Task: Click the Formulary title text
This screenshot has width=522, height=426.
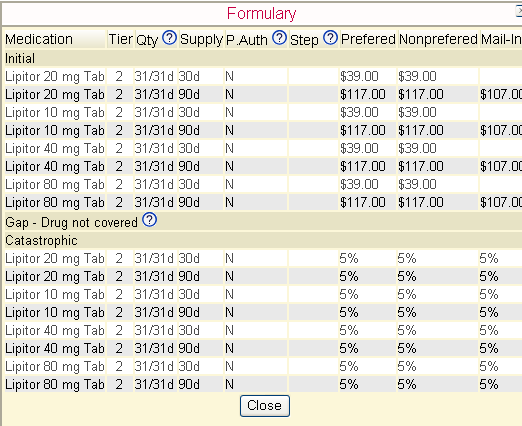Action: point(261,14)
